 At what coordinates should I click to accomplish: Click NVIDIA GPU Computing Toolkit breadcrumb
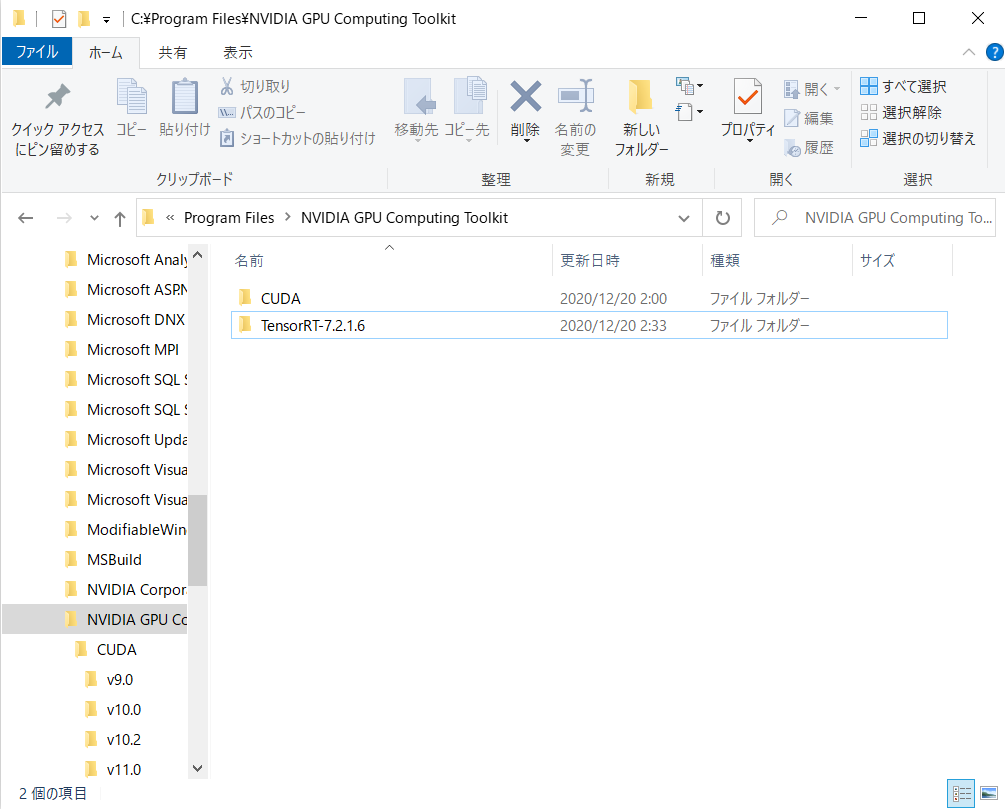click(x=404, y=218)
